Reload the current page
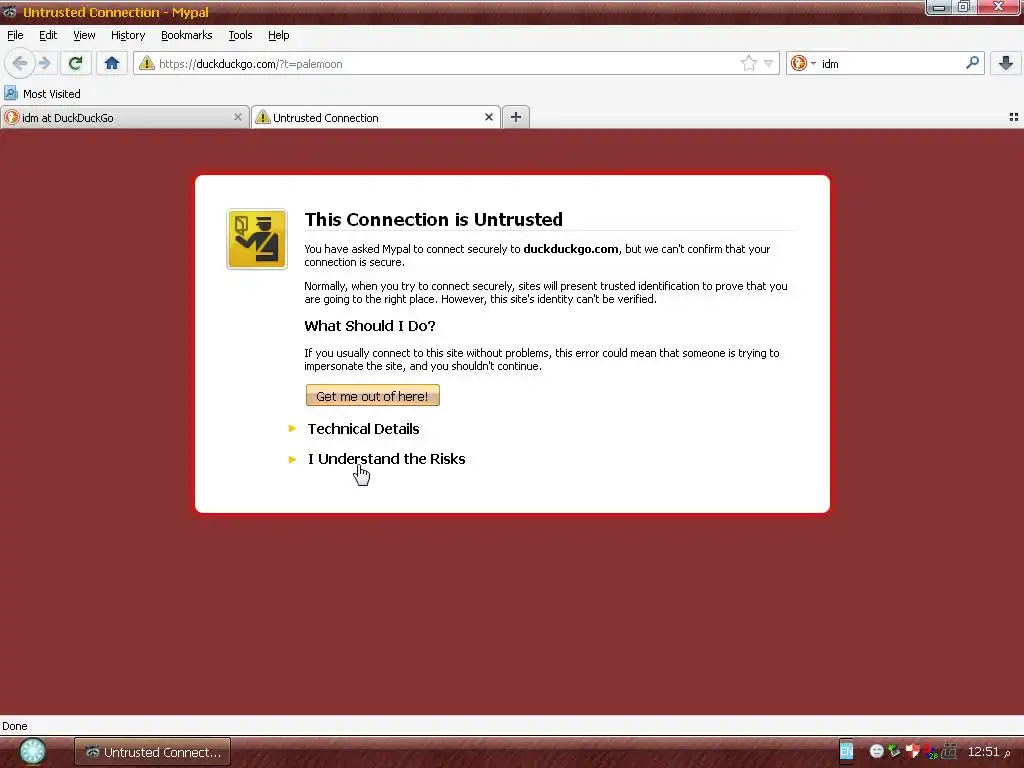The height and width of the screenshot is (768, 1024). 75,63
